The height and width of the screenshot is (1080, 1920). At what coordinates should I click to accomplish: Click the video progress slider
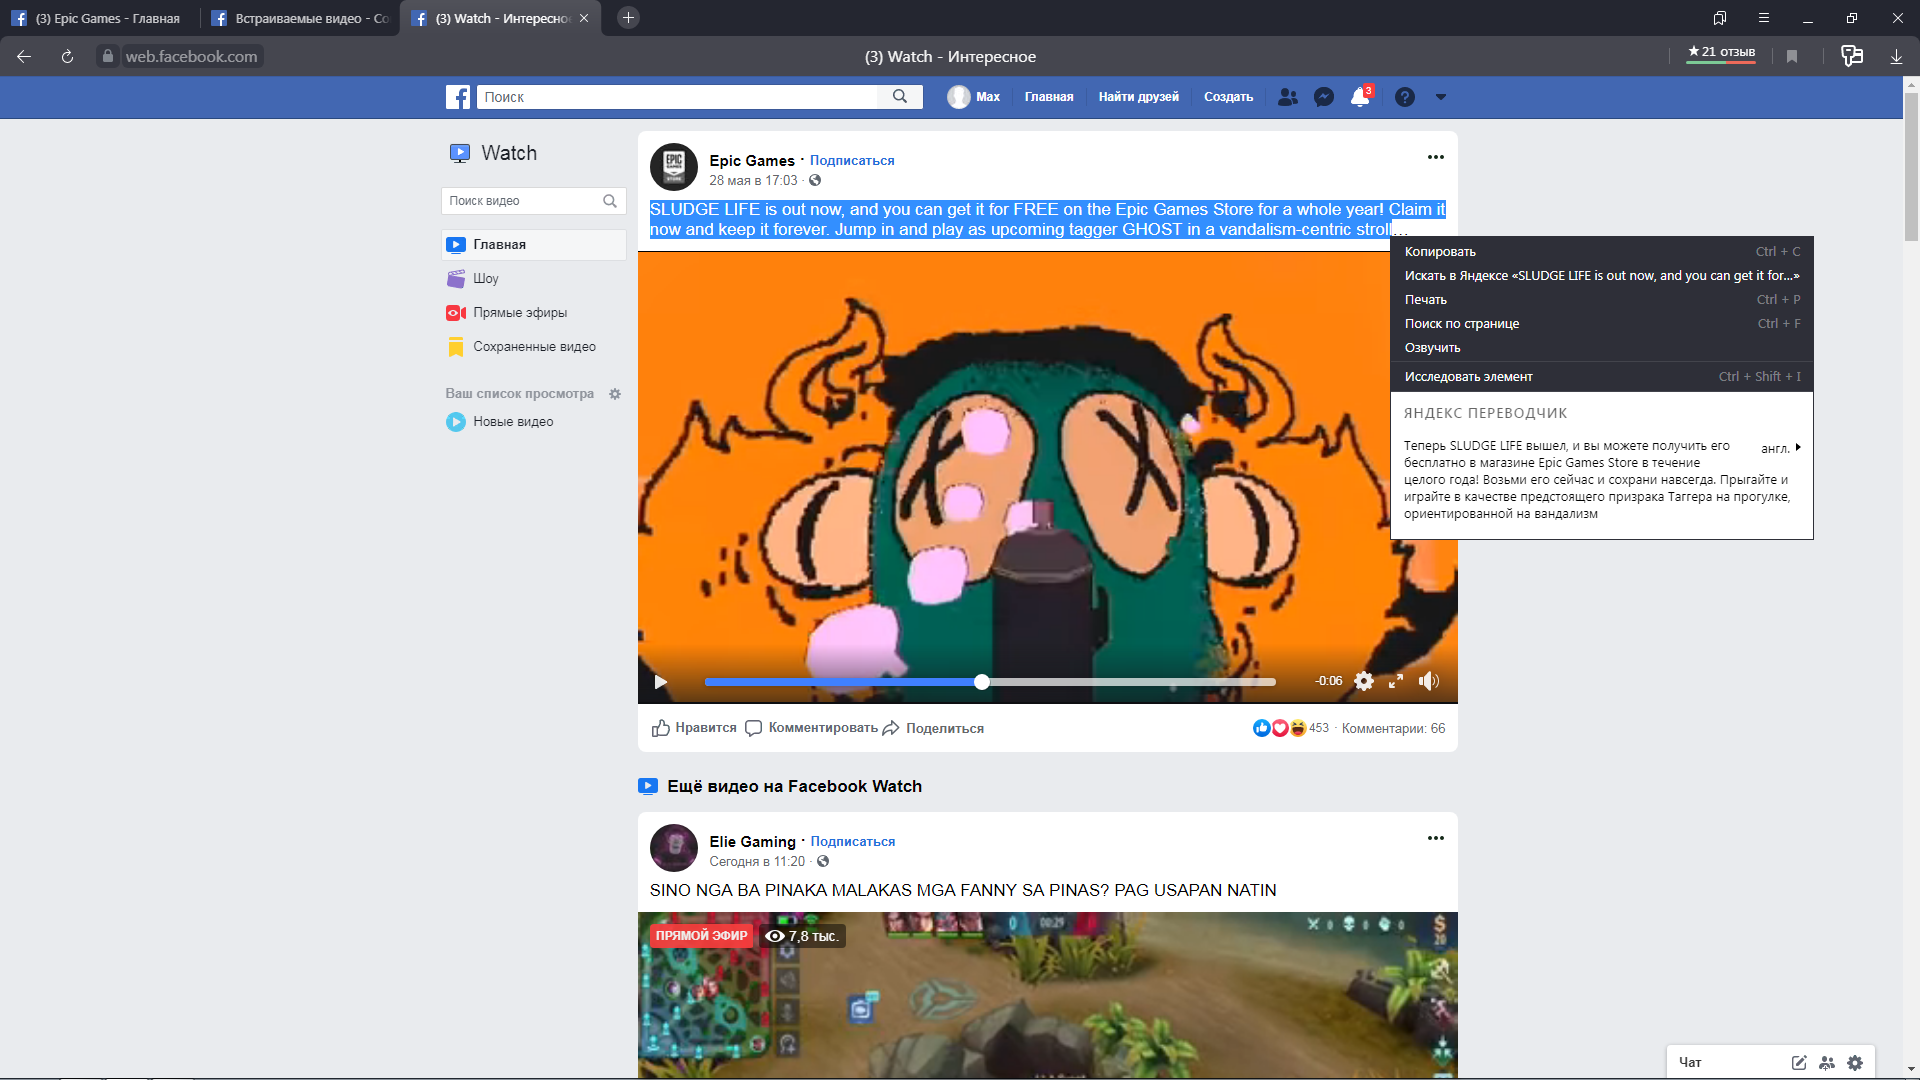point(990,682)
